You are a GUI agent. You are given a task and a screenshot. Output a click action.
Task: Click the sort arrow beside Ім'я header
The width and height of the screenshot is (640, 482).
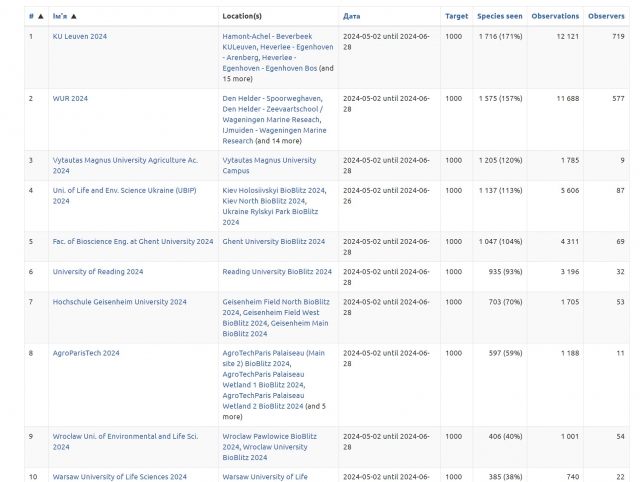[74, 17]
